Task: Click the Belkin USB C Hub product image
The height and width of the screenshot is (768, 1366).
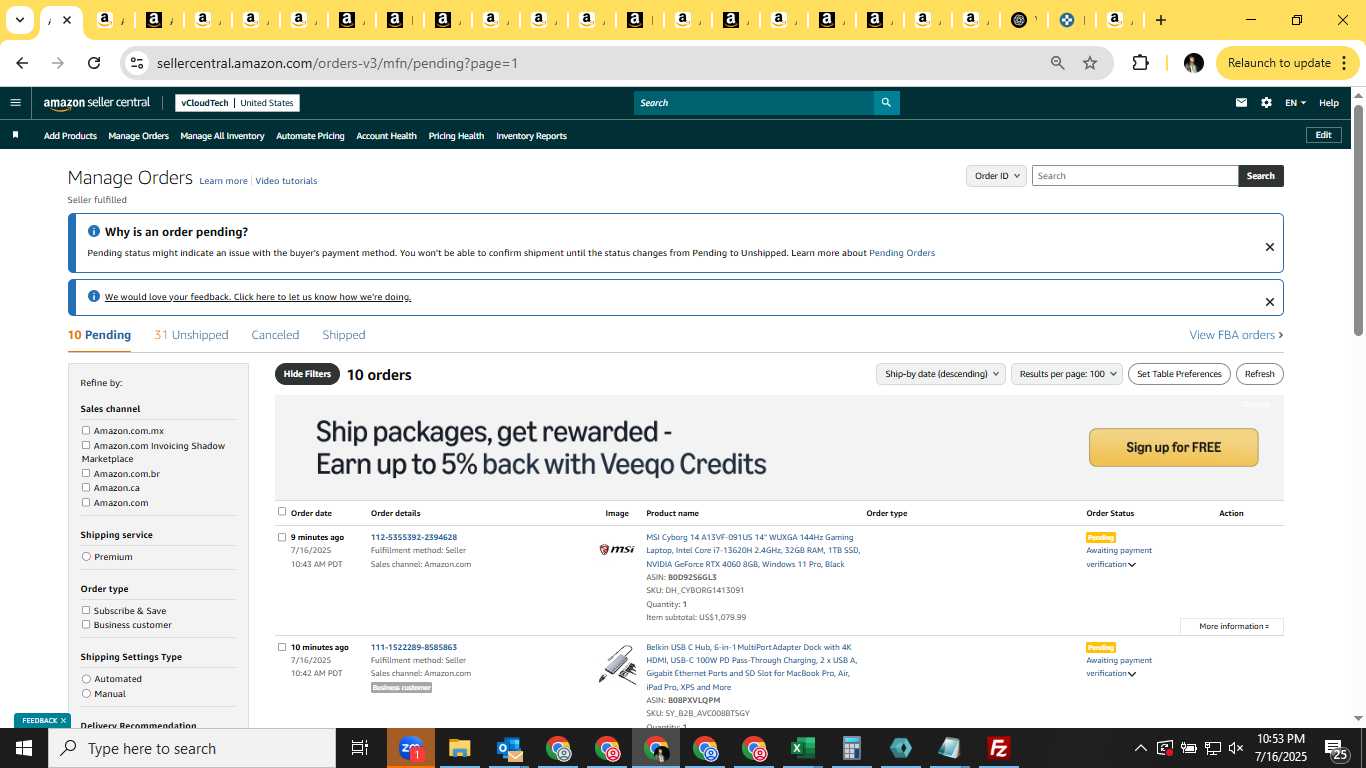Action: (x=617, y=665)
